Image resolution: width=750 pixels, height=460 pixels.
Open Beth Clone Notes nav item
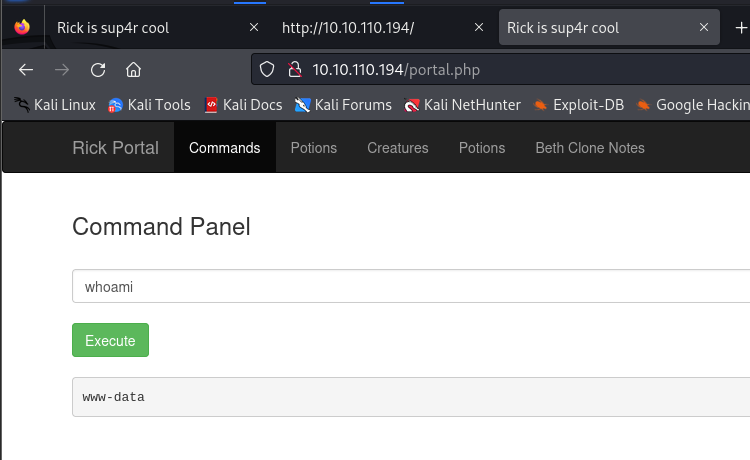pyautogui.click(x=590, y=148)
